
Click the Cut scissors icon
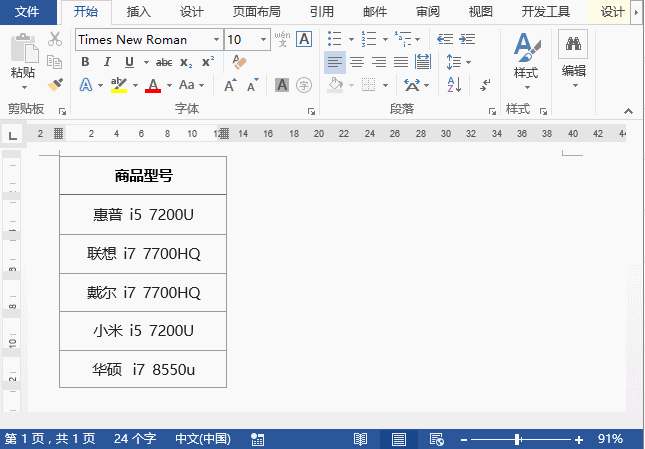56,40
